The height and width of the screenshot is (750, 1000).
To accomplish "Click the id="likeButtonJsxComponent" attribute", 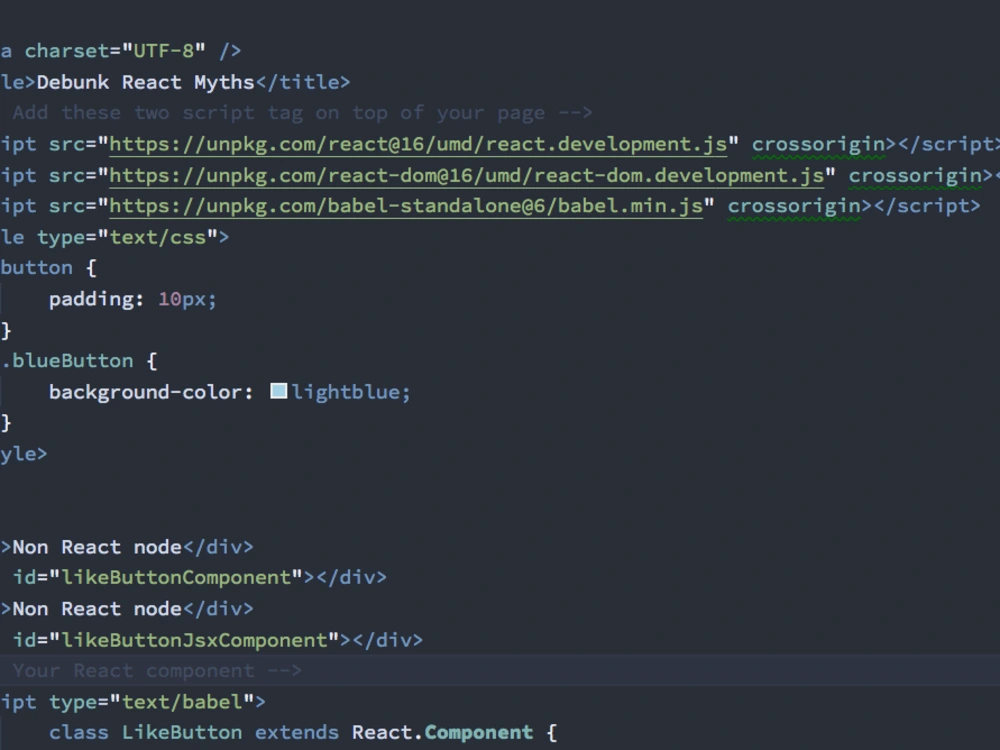I will pos(175,640).
